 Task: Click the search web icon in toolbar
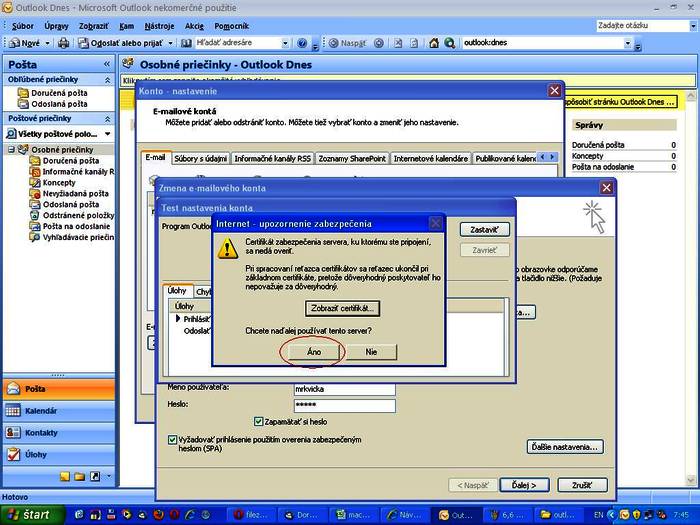point(449,43)
